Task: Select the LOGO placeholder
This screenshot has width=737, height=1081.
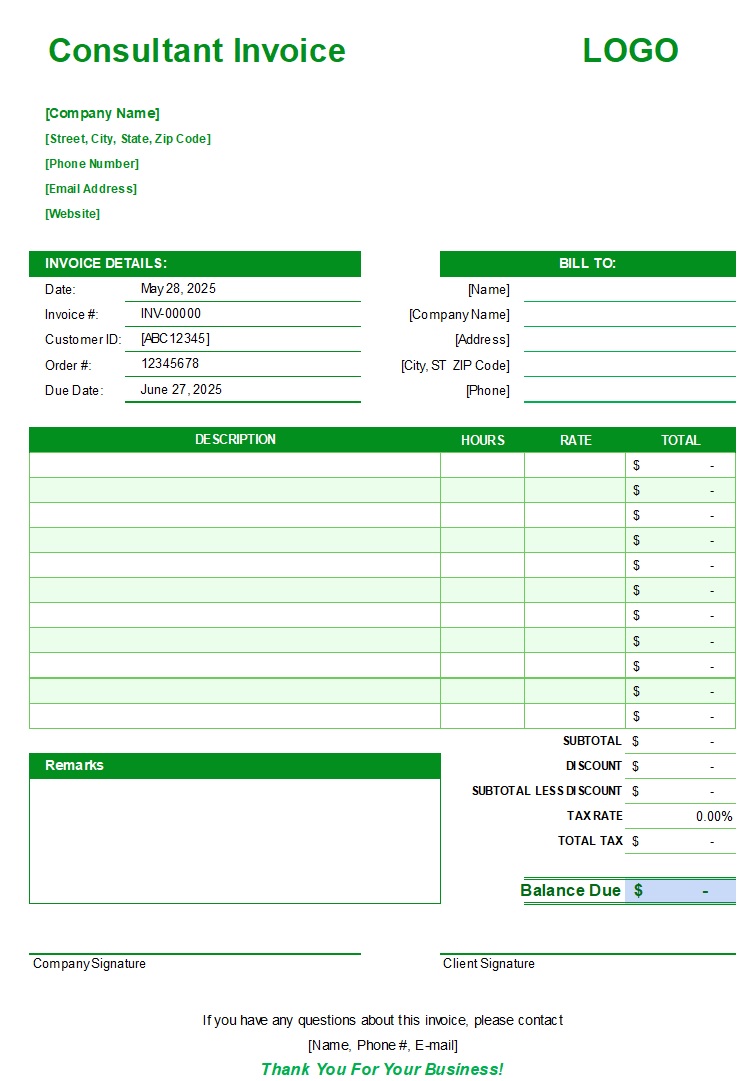Action: [630, 50]
